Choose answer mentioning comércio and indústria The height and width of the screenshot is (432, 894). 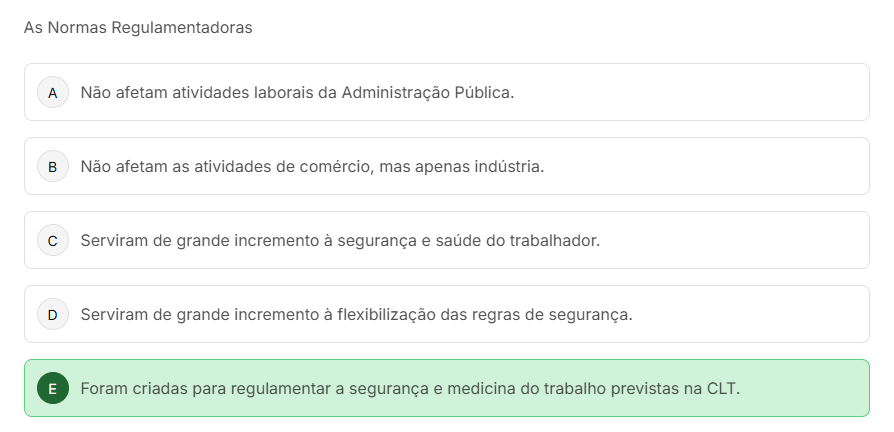(x=312, y=166)
